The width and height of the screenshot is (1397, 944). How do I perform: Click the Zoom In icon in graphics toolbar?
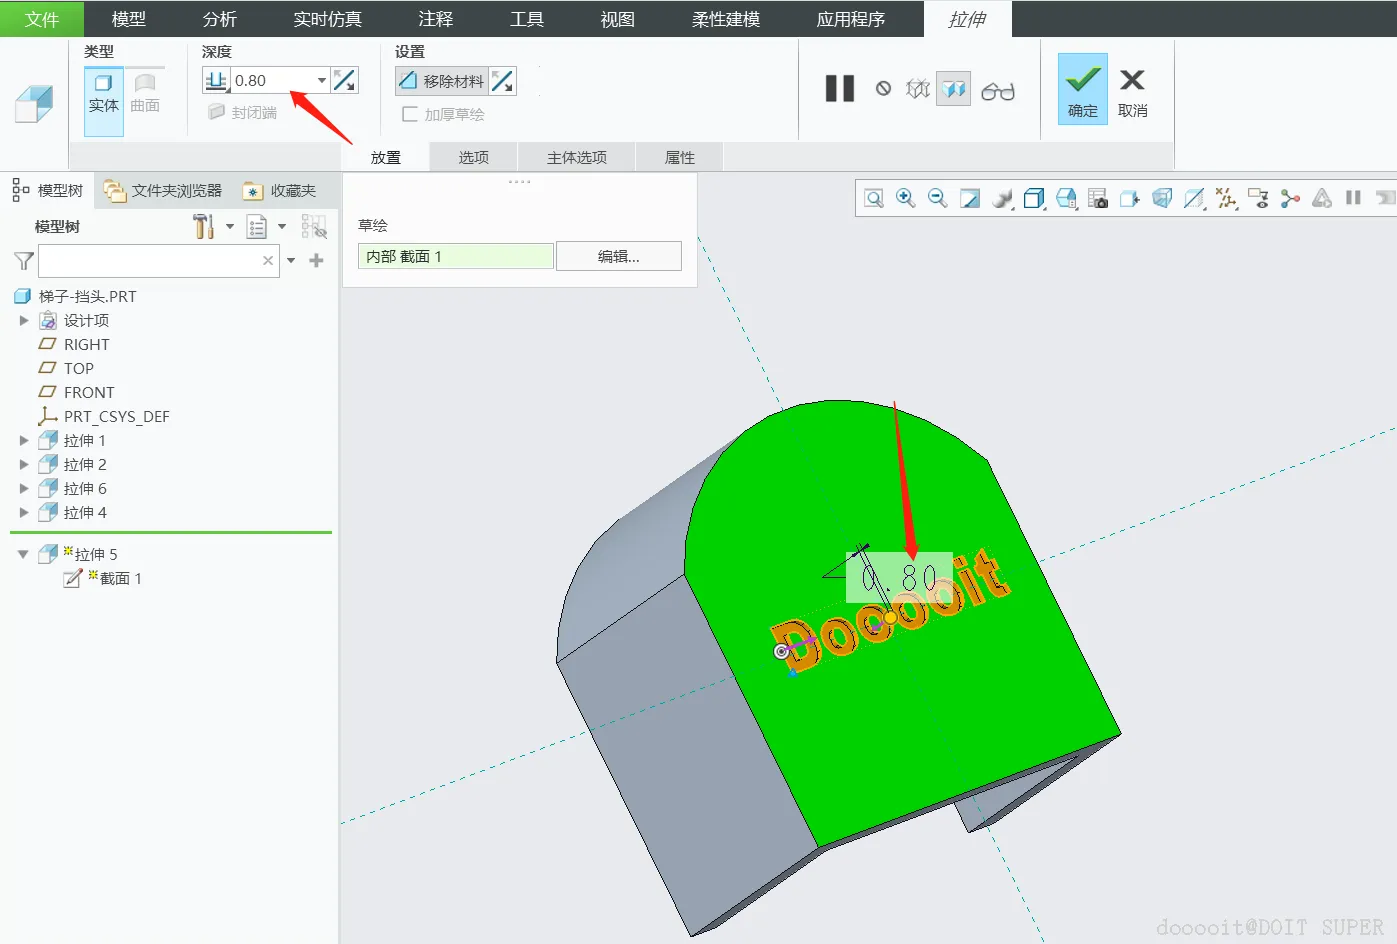[x=905, y=198]
